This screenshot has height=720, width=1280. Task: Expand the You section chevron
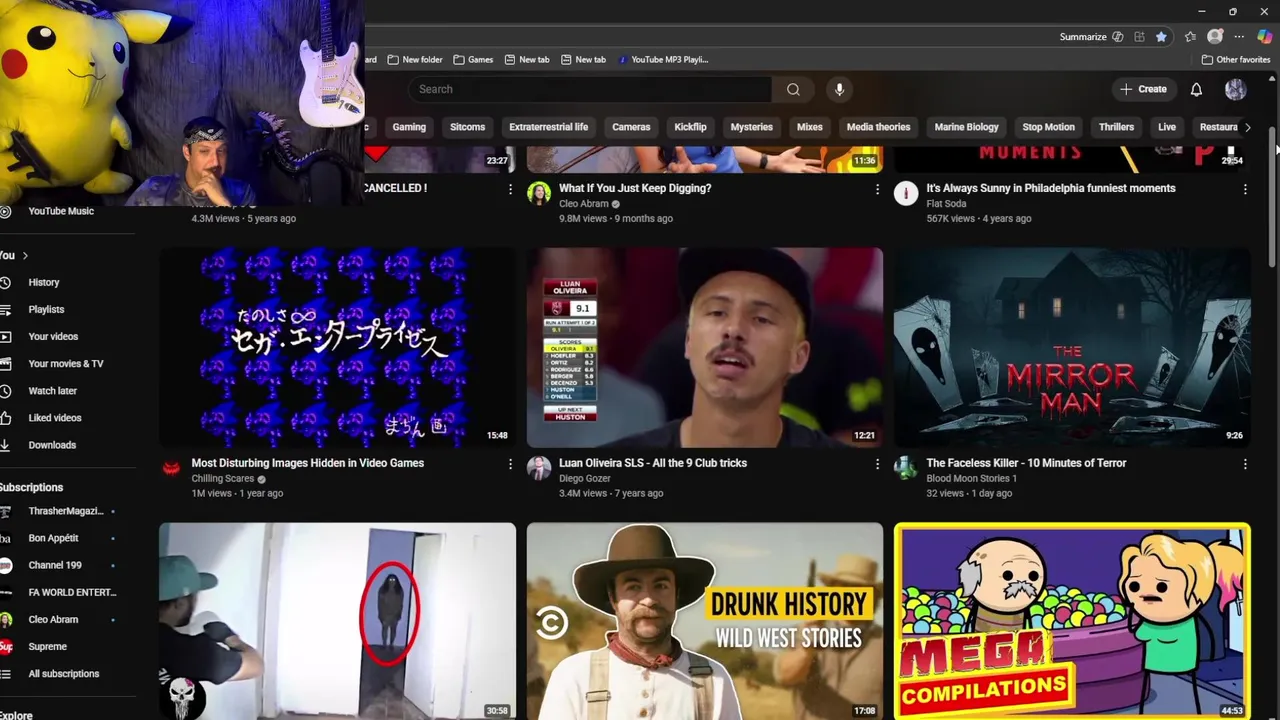click(x=25, y=255)
